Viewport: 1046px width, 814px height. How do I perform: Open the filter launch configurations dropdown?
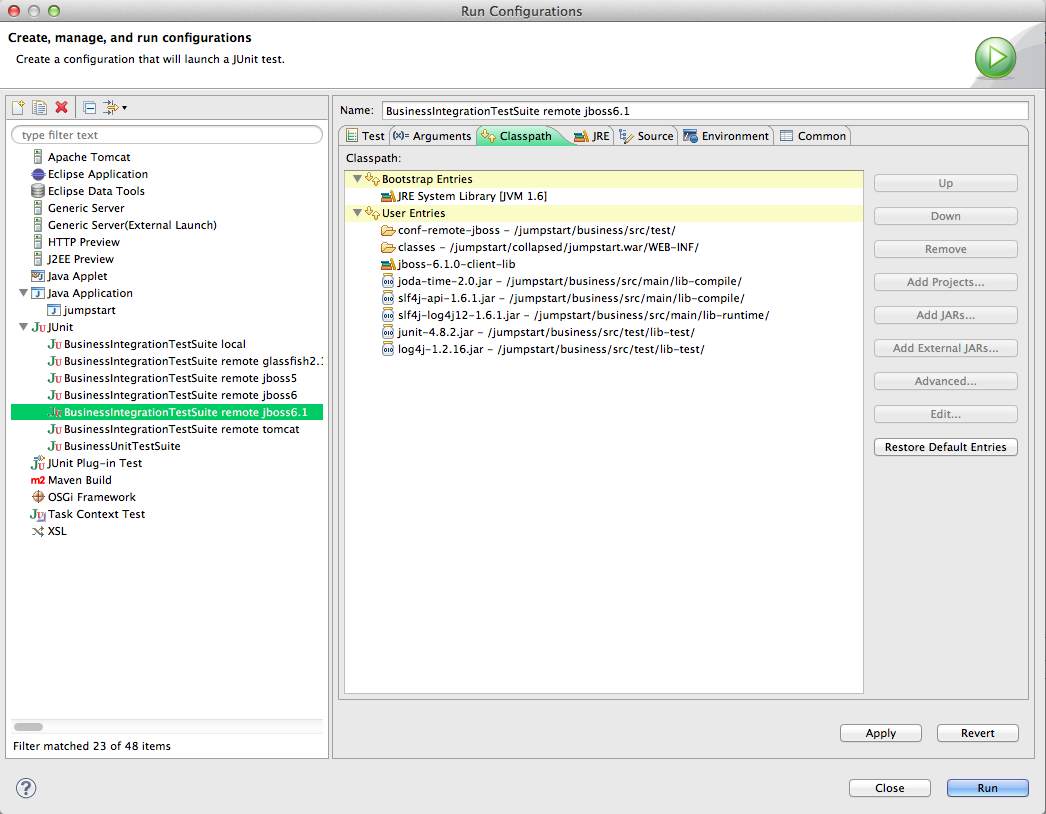point(115,107)
